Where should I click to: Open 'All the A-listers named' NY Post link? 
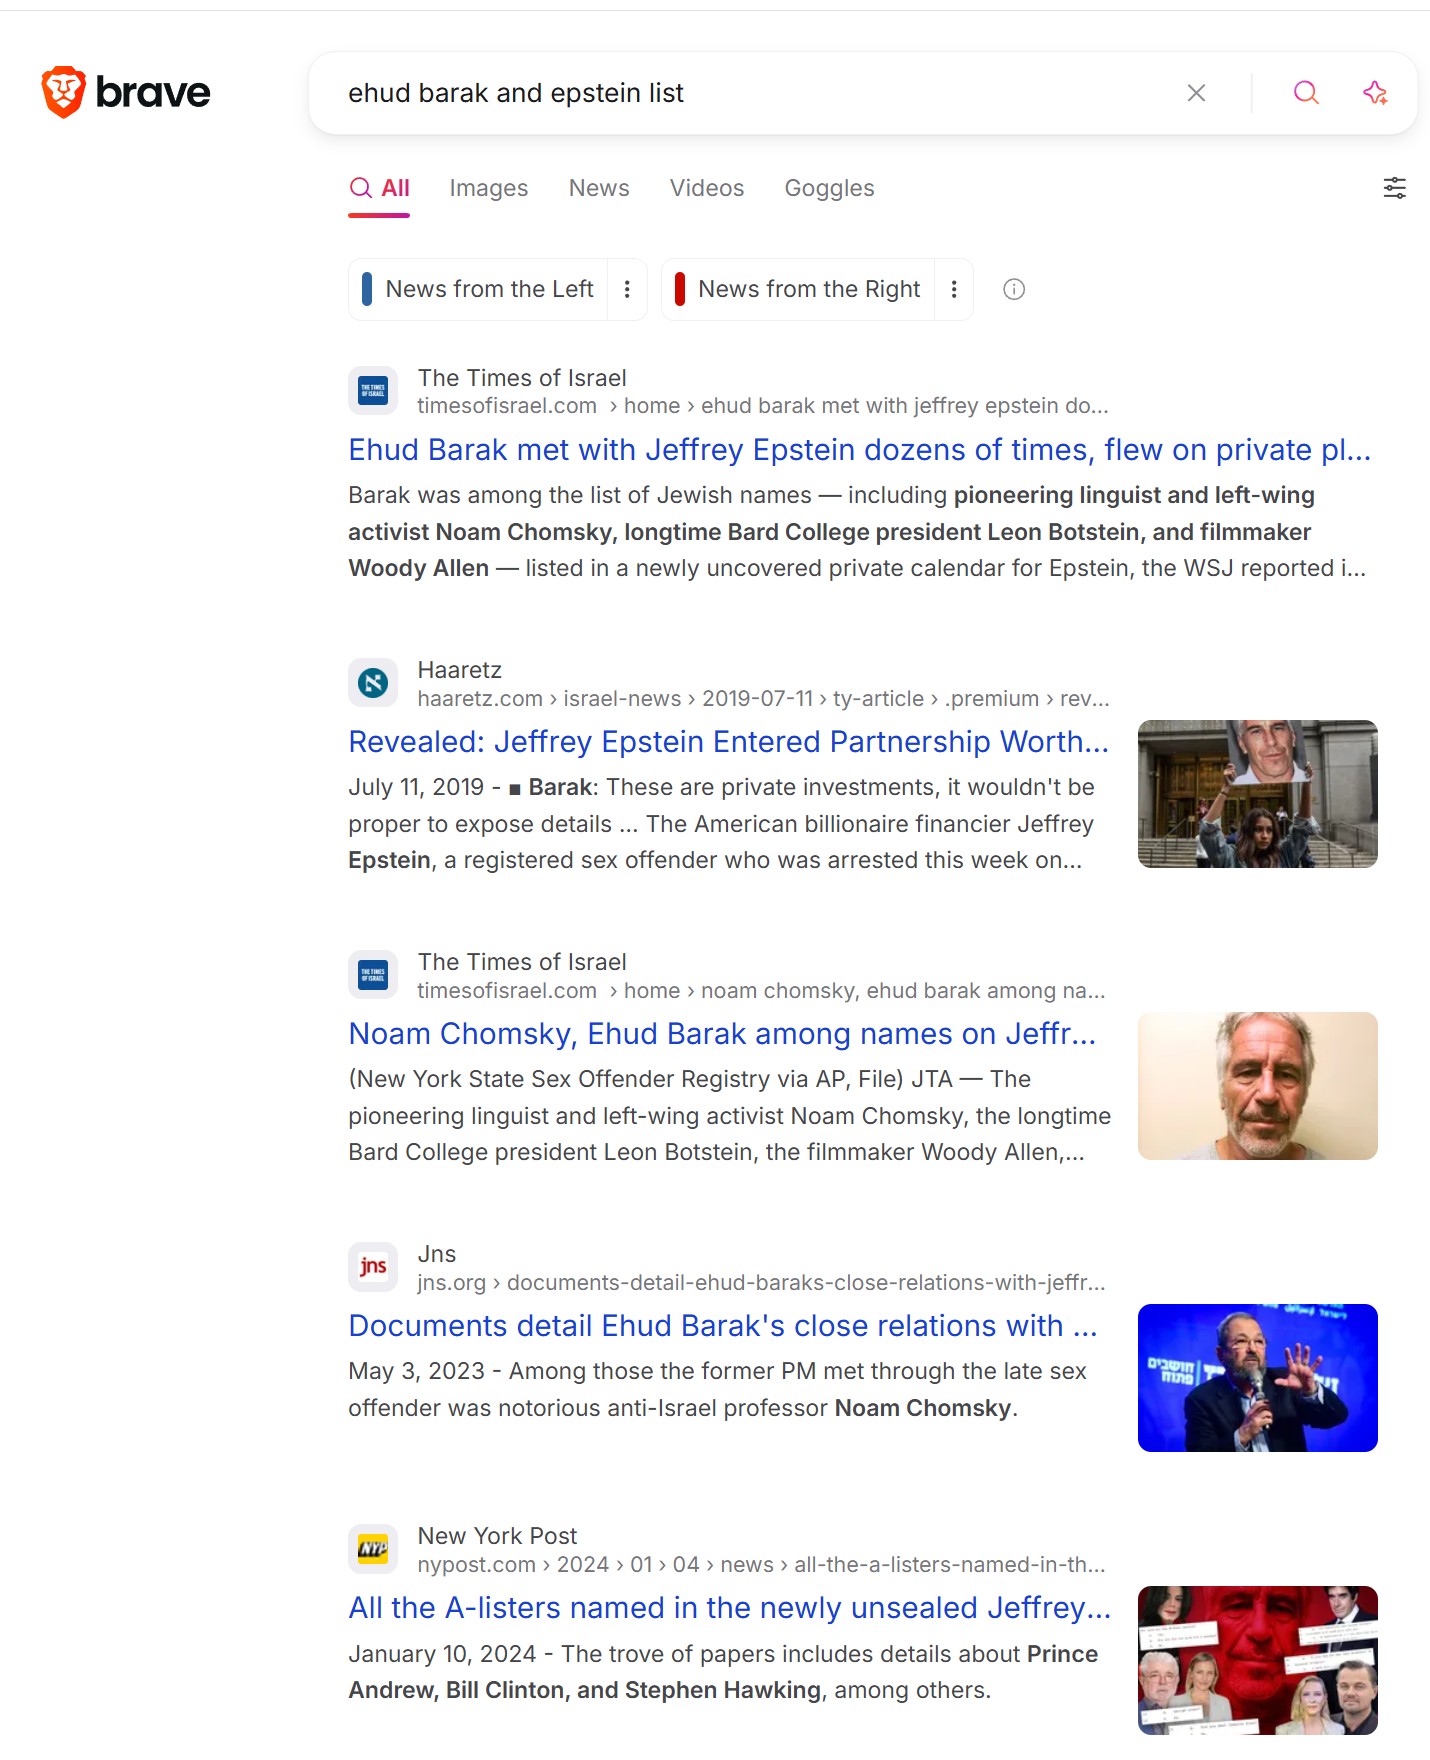click(x=730, y=1608)
